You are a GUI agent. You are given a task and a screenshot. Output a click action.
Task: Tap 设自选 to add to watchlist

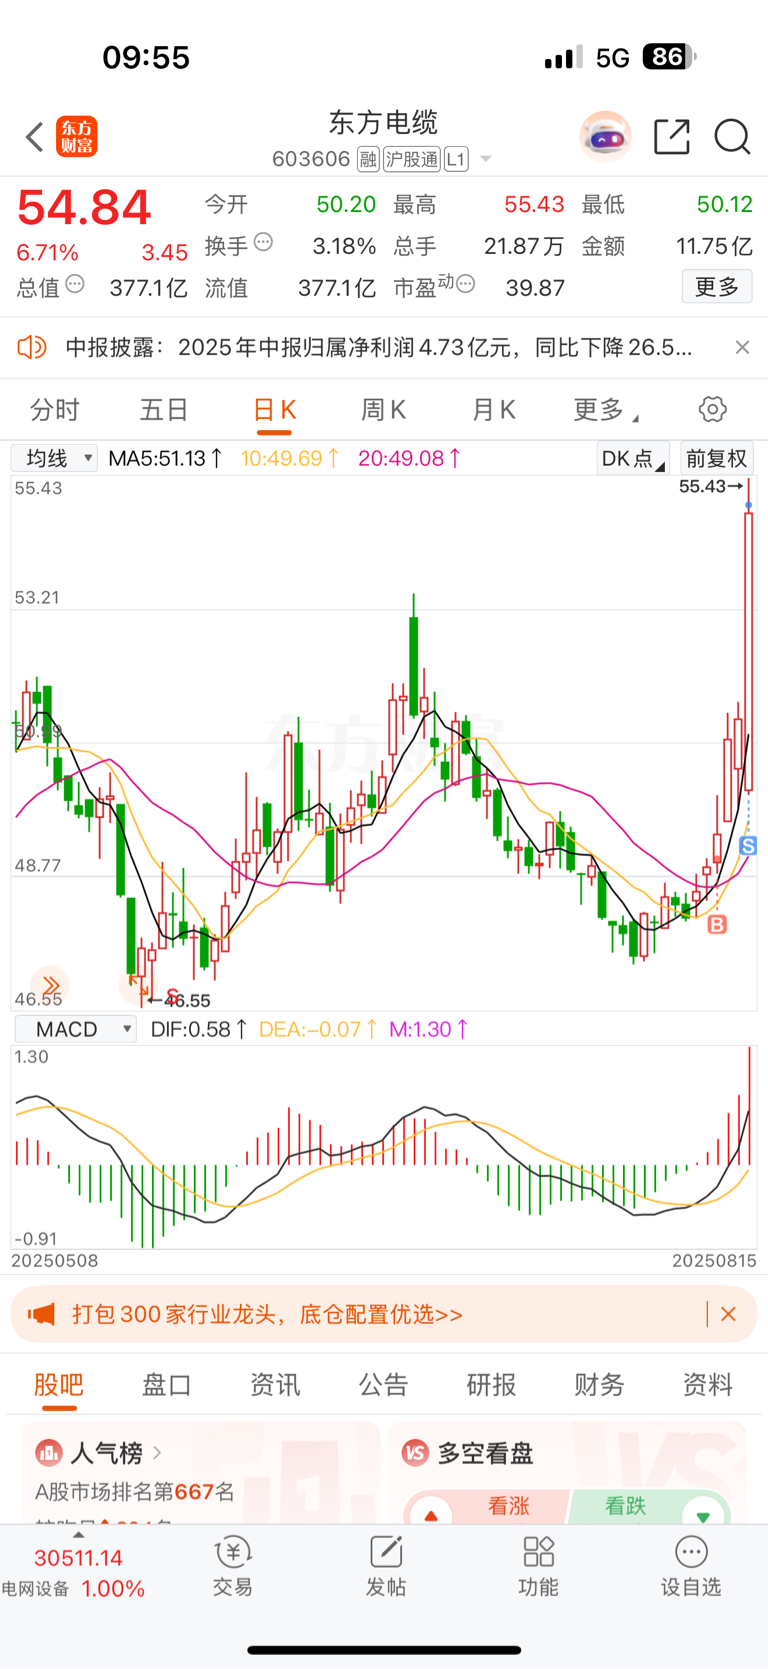pos(691,1568)
